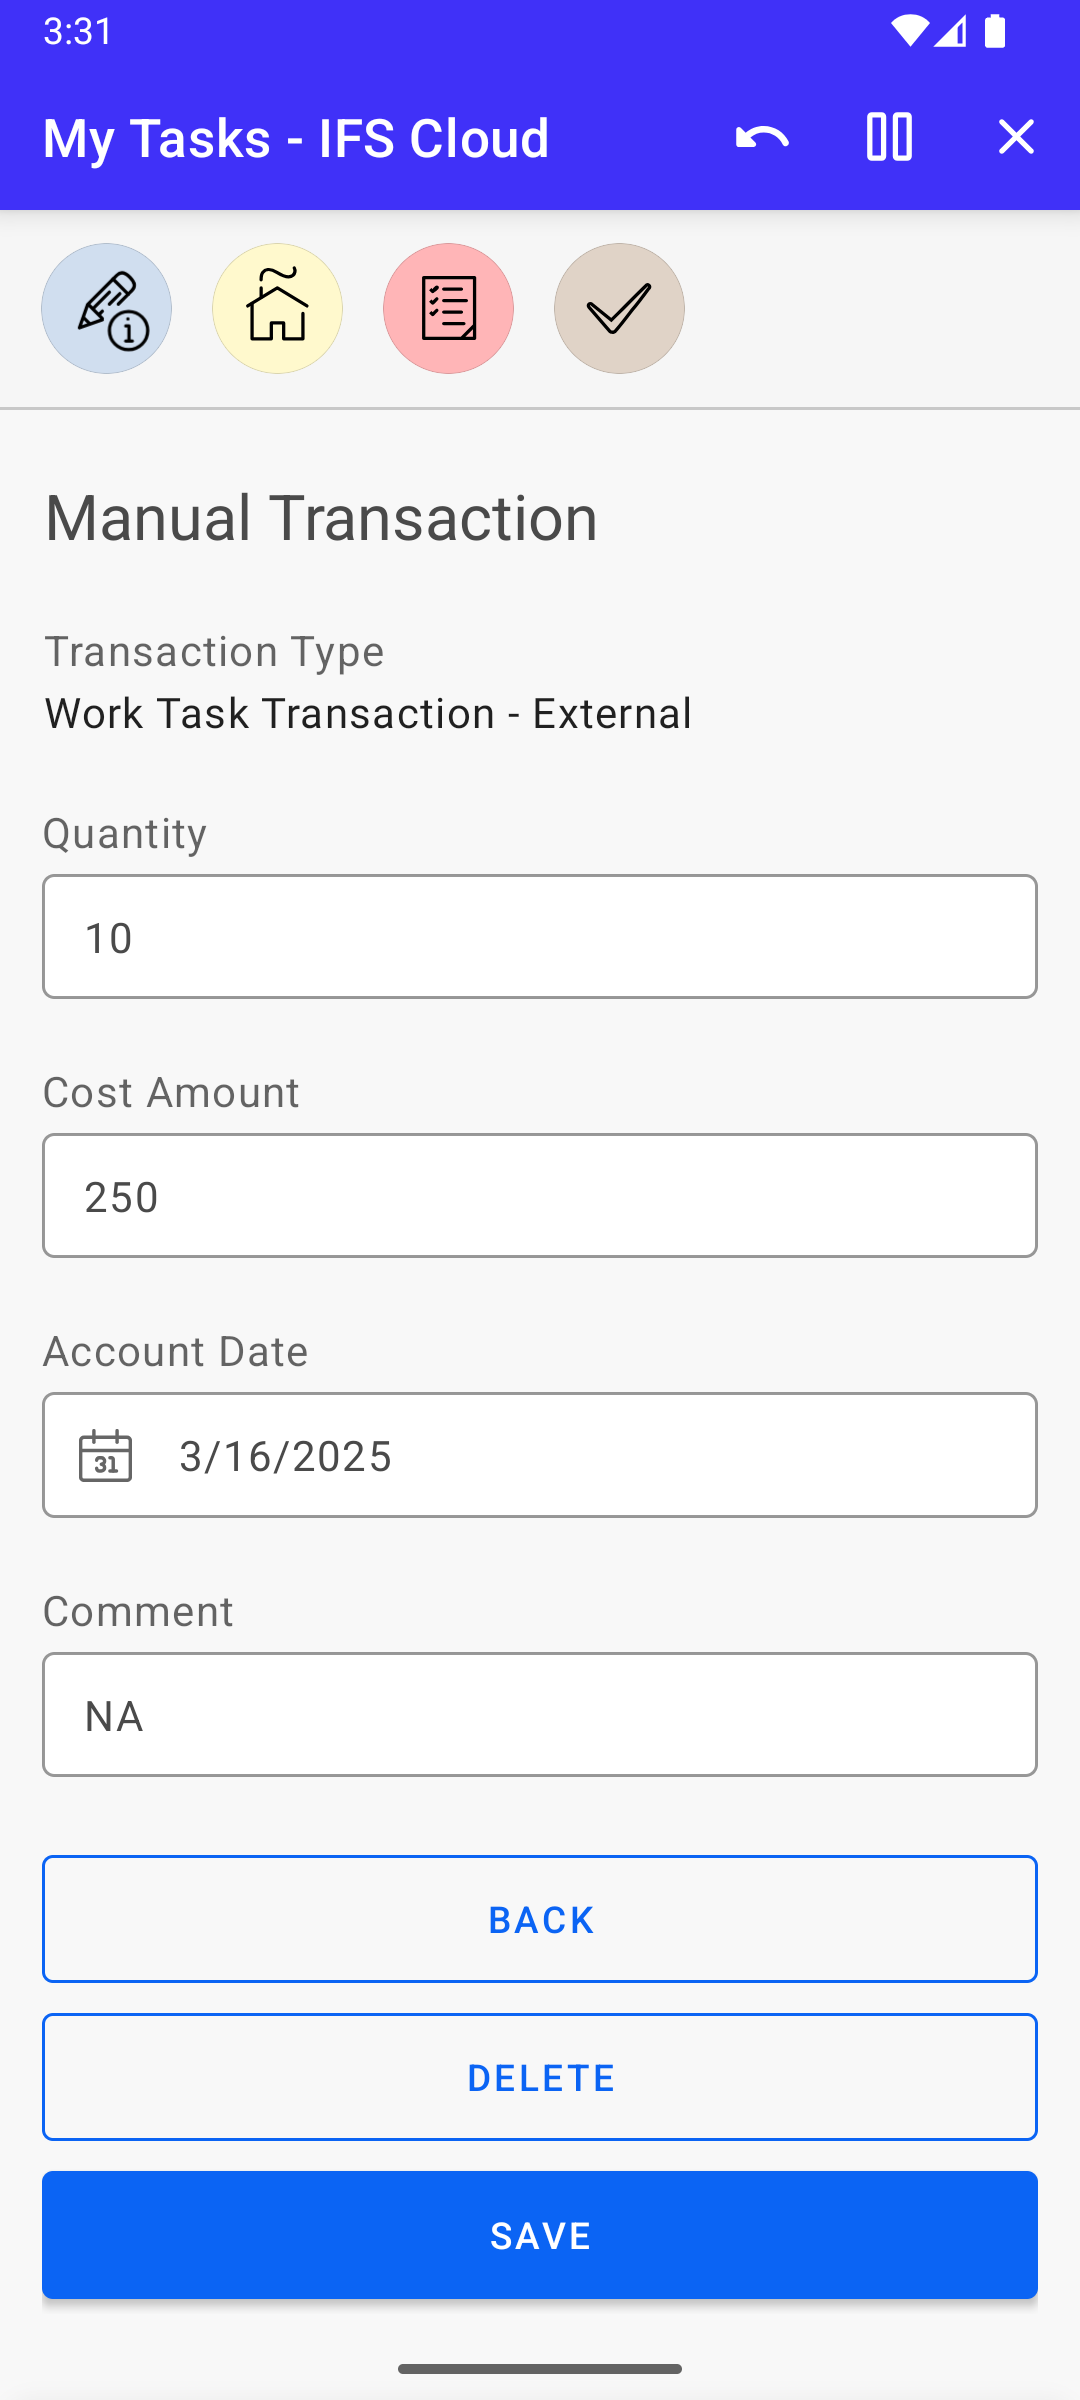This screenshot has width=1080, height=2400.
Task: Tap the Wi-Fi status icon
Action: [x=908, y=32]
